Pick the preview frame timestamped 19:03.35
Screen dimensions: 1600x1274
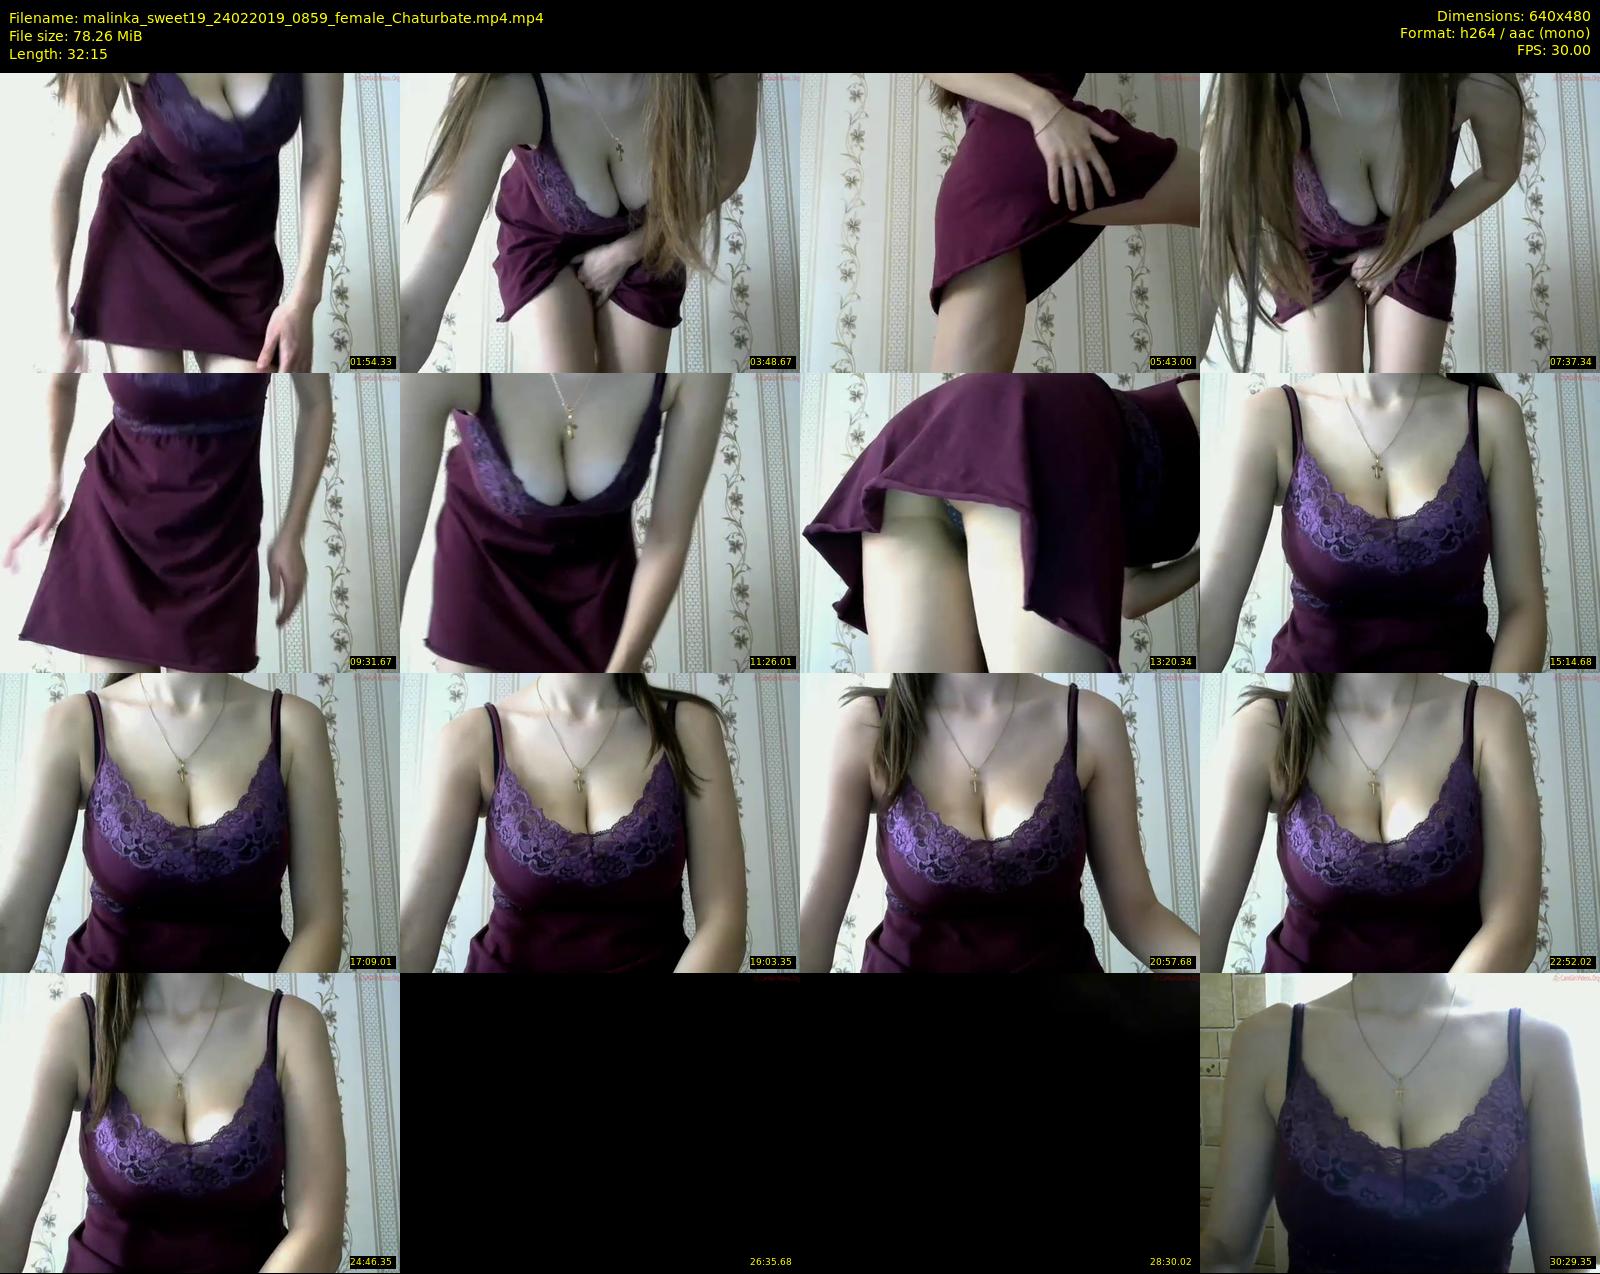(x=600, y=823)
